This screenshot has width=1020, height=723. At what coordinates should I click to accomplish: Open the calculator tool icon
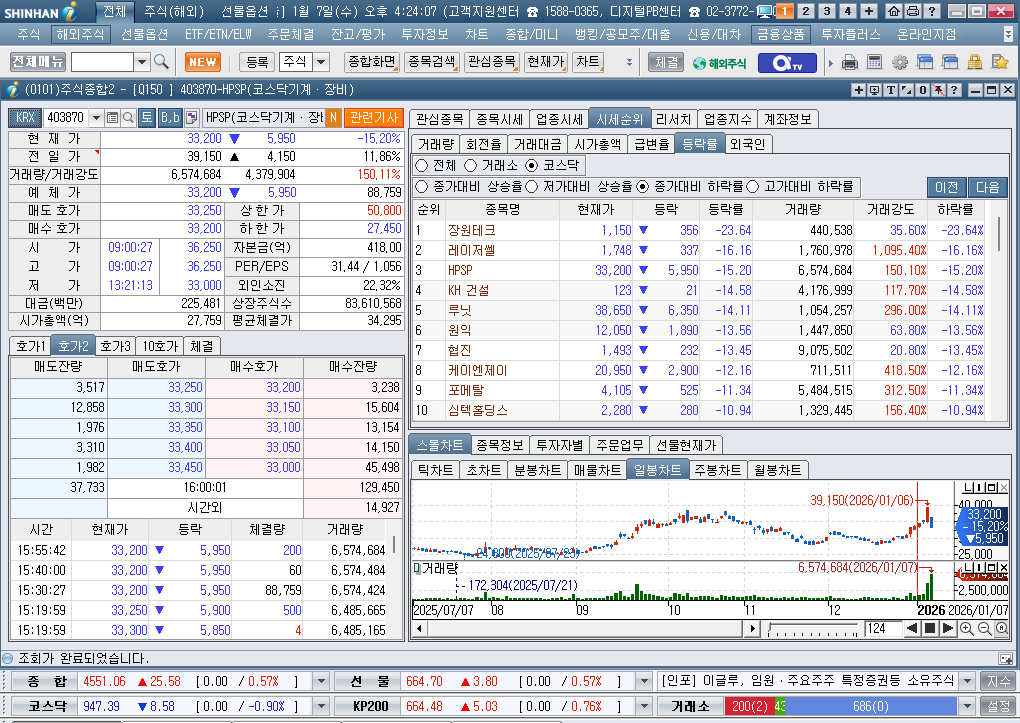click(874, 62)
